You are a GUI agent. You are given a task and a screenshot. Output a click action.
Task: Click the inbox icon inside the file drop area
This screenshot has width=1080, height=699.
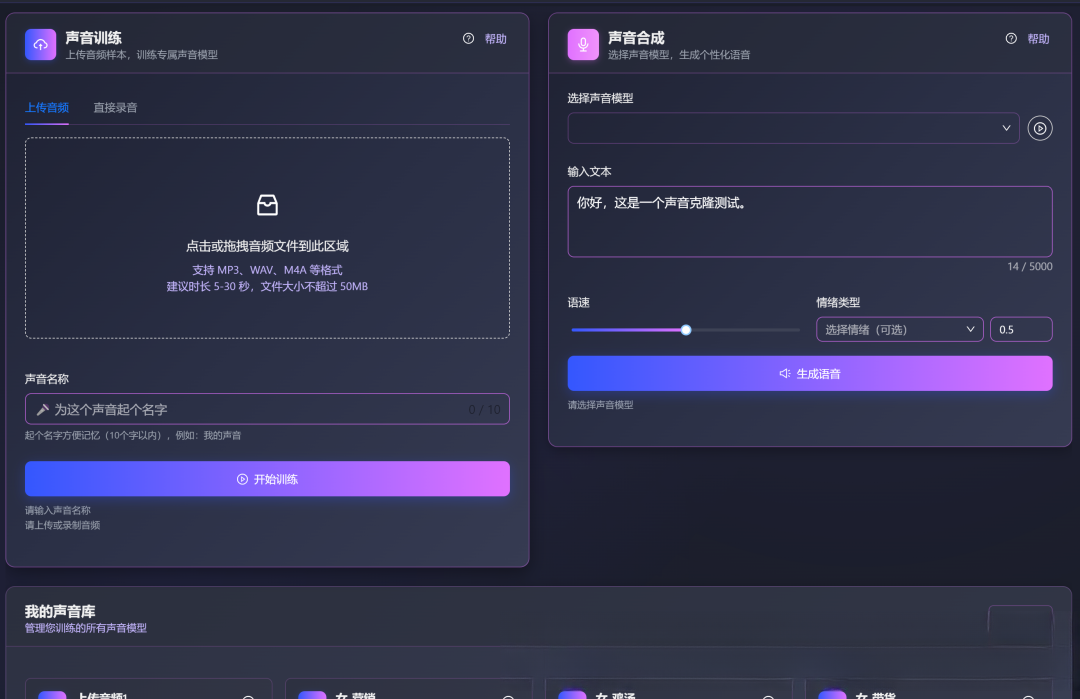267,204
